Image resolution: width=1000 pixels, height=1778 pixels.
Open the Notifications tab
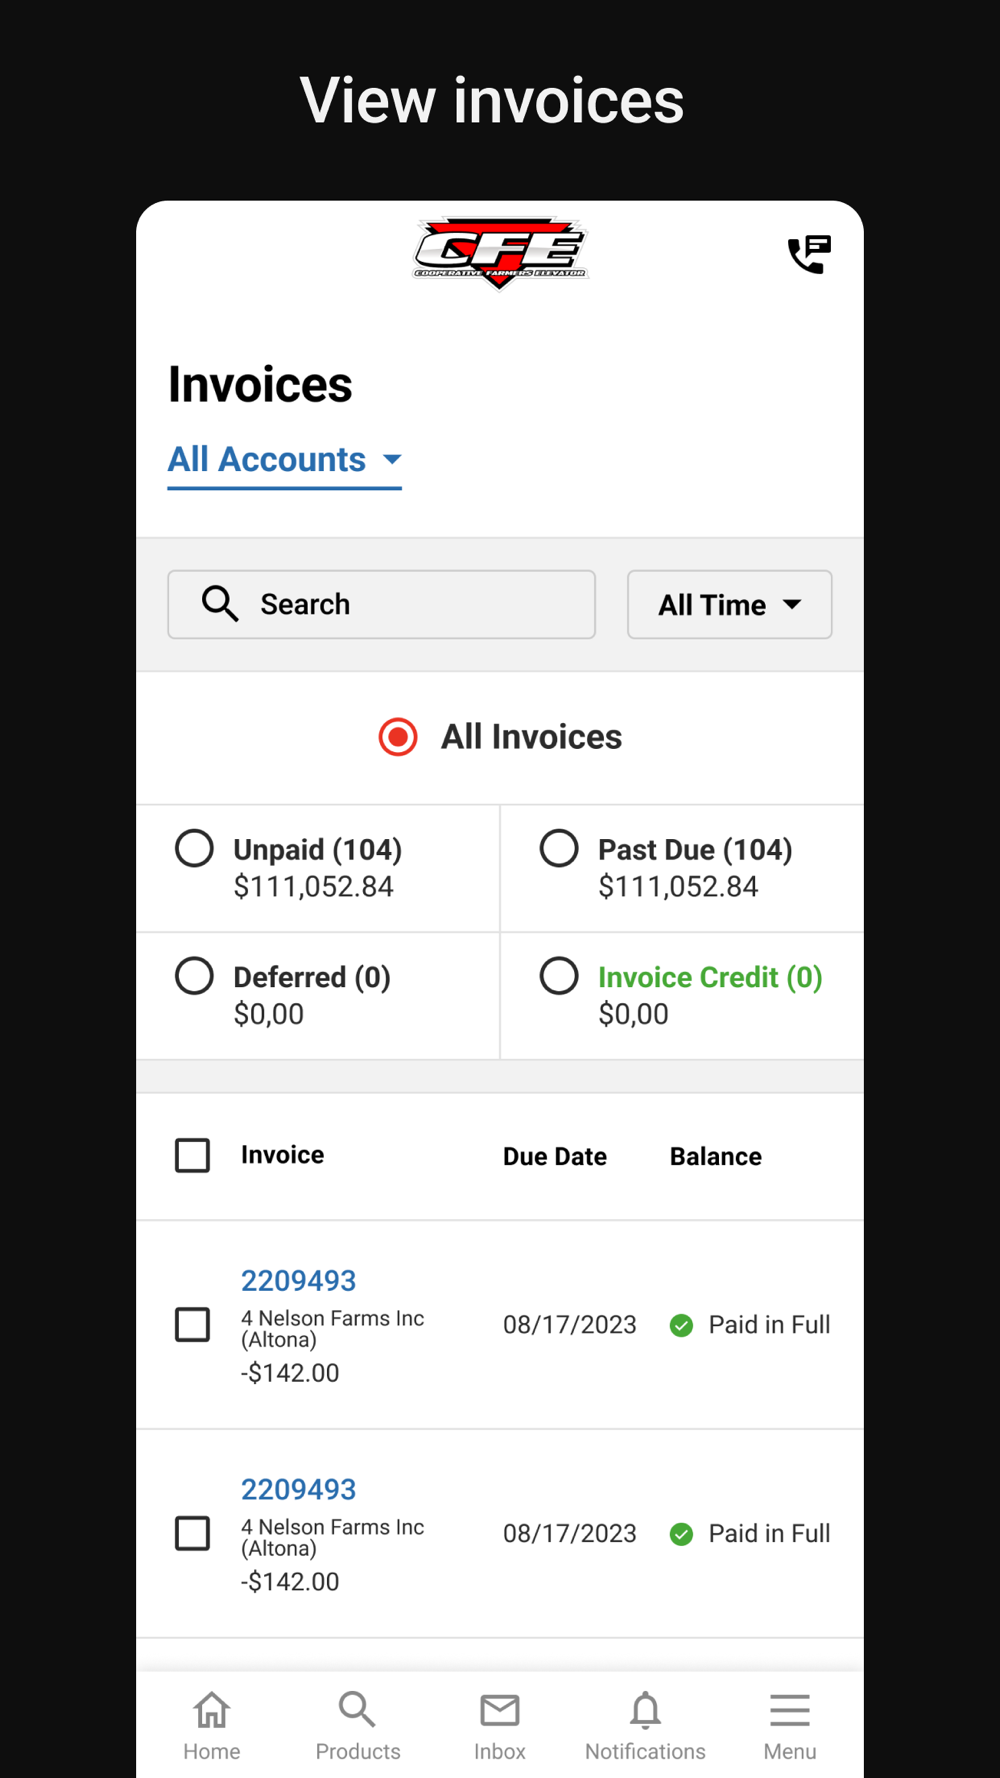point(645,1727)
